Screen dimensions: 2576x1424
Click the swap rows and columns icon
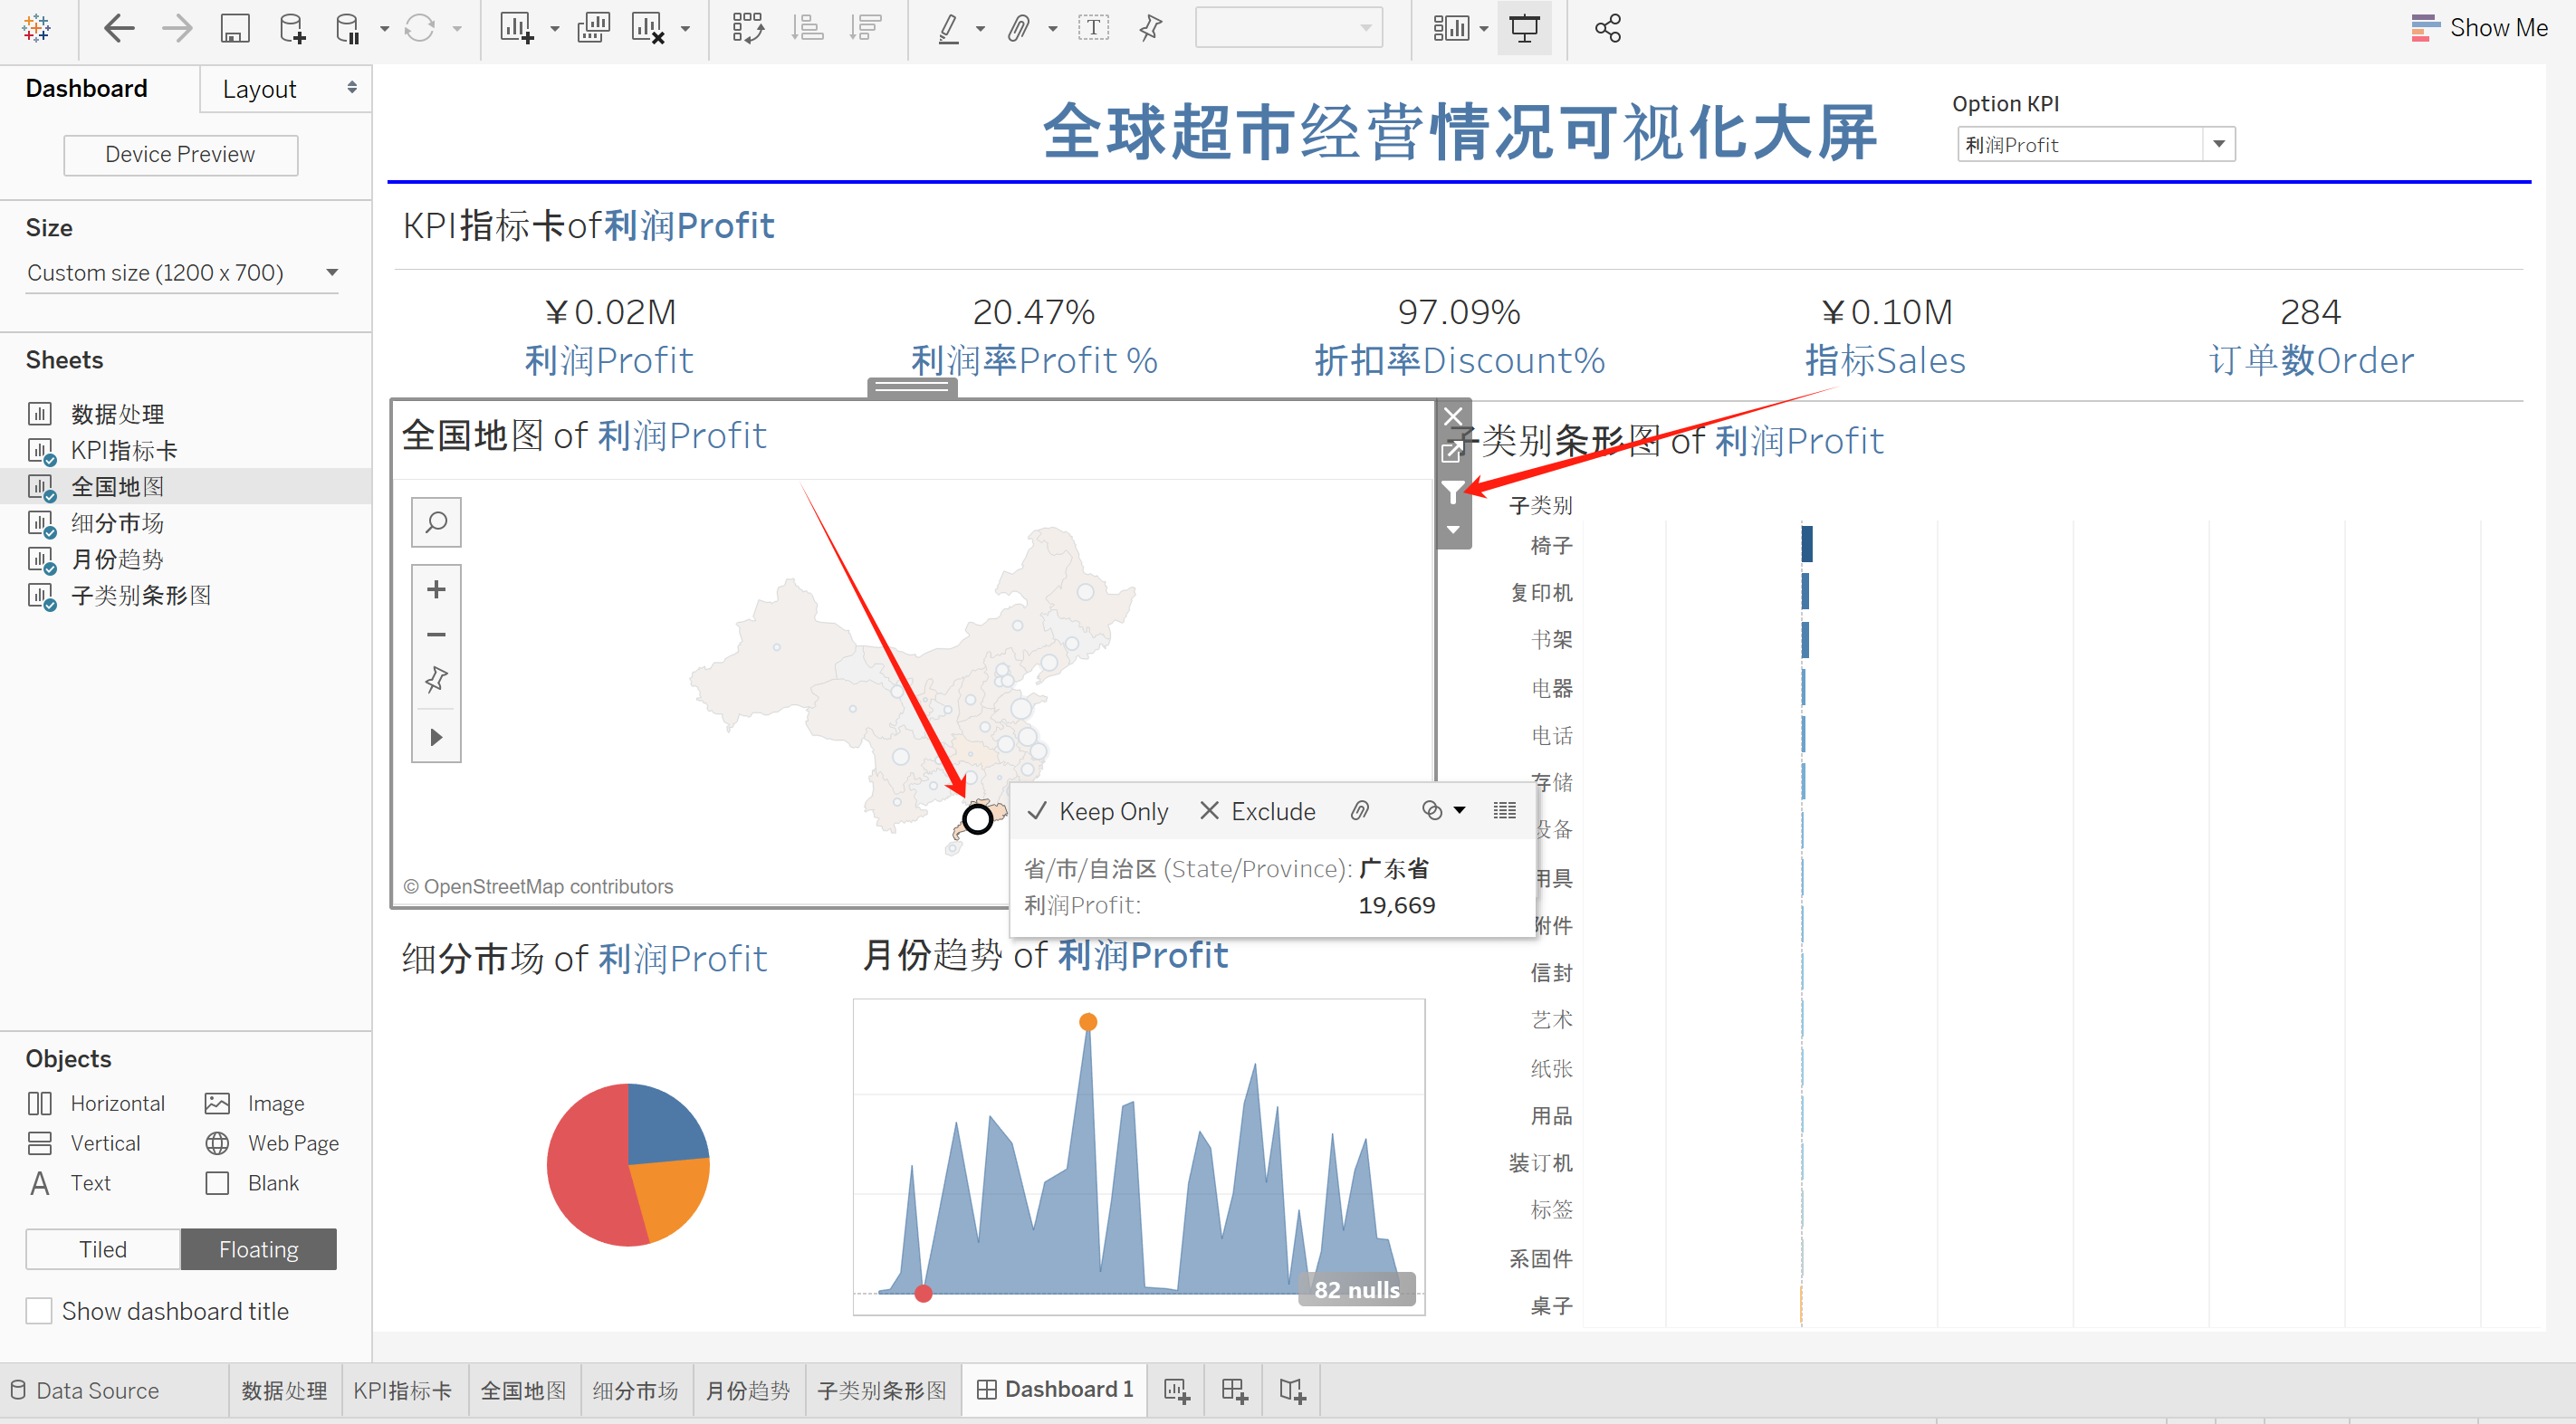(747, 28)
